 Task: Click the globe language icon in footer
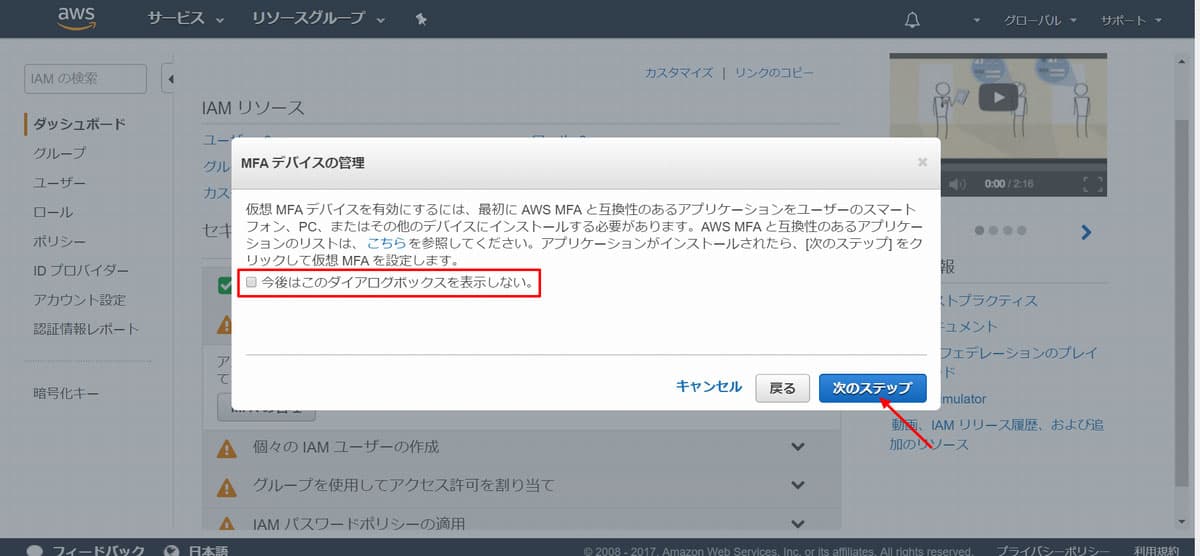click(x=172, y=551)
